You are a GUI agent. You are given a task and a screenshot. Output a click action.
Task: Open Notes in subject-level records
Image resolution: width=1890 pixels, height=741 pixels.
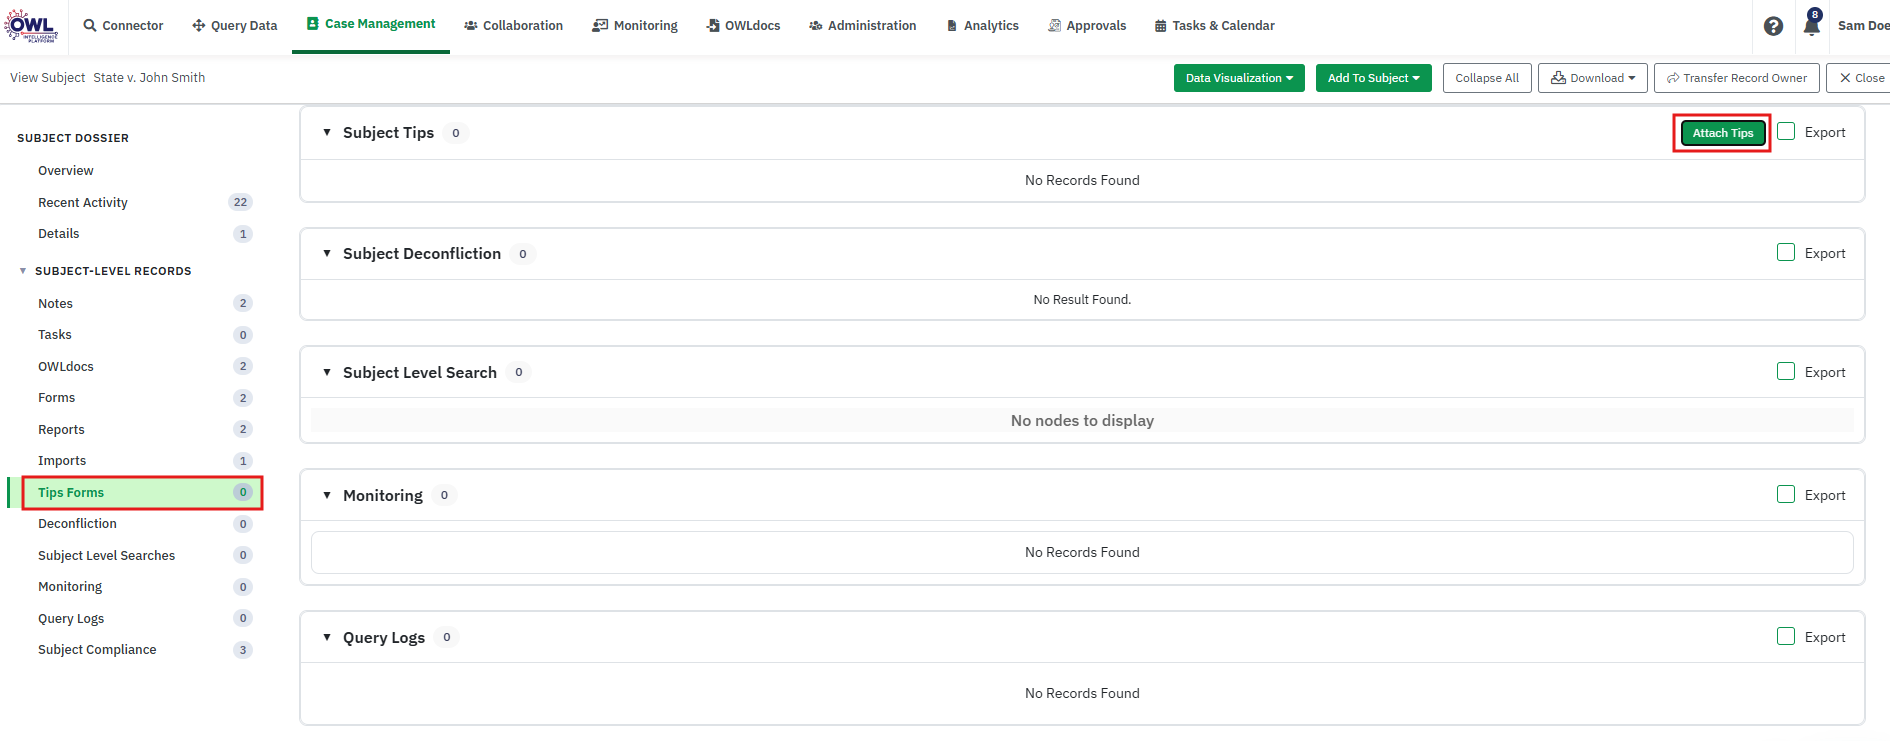[x=56, y=303]
